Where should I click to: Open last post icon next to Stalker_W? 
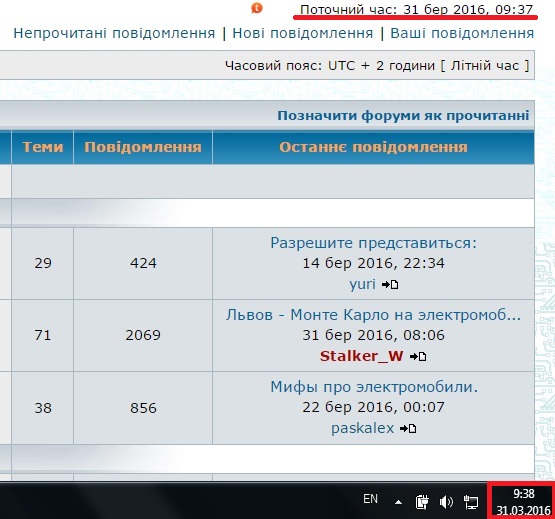click(418, 357)
